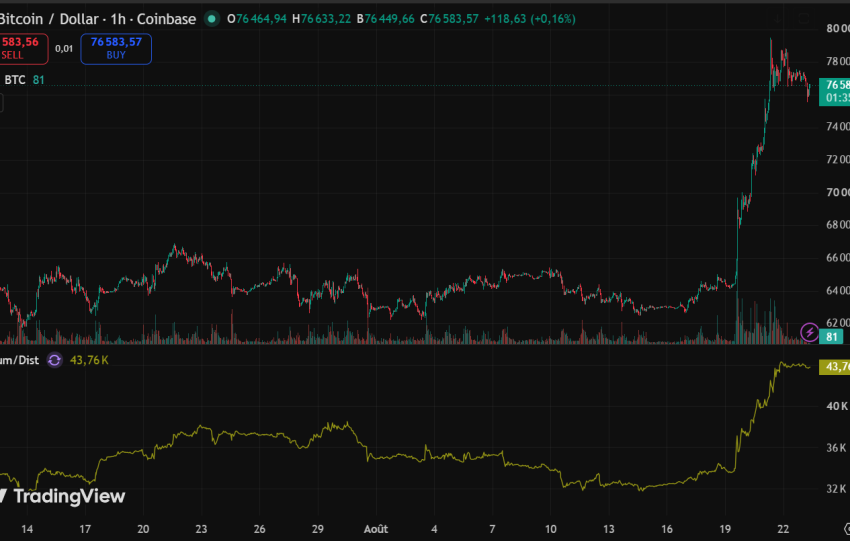Click date 10 on the time axis
The height and width of the screenshot is (541, 850).
551,529
